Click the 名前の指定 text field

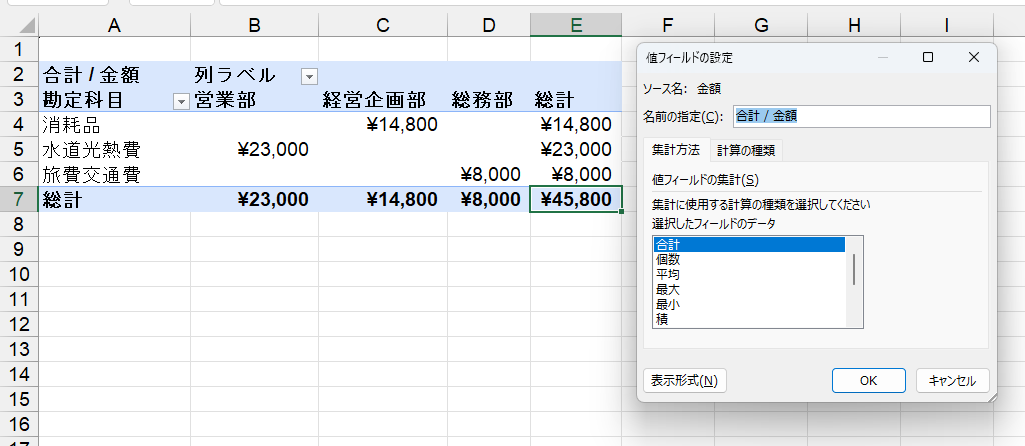861,116
